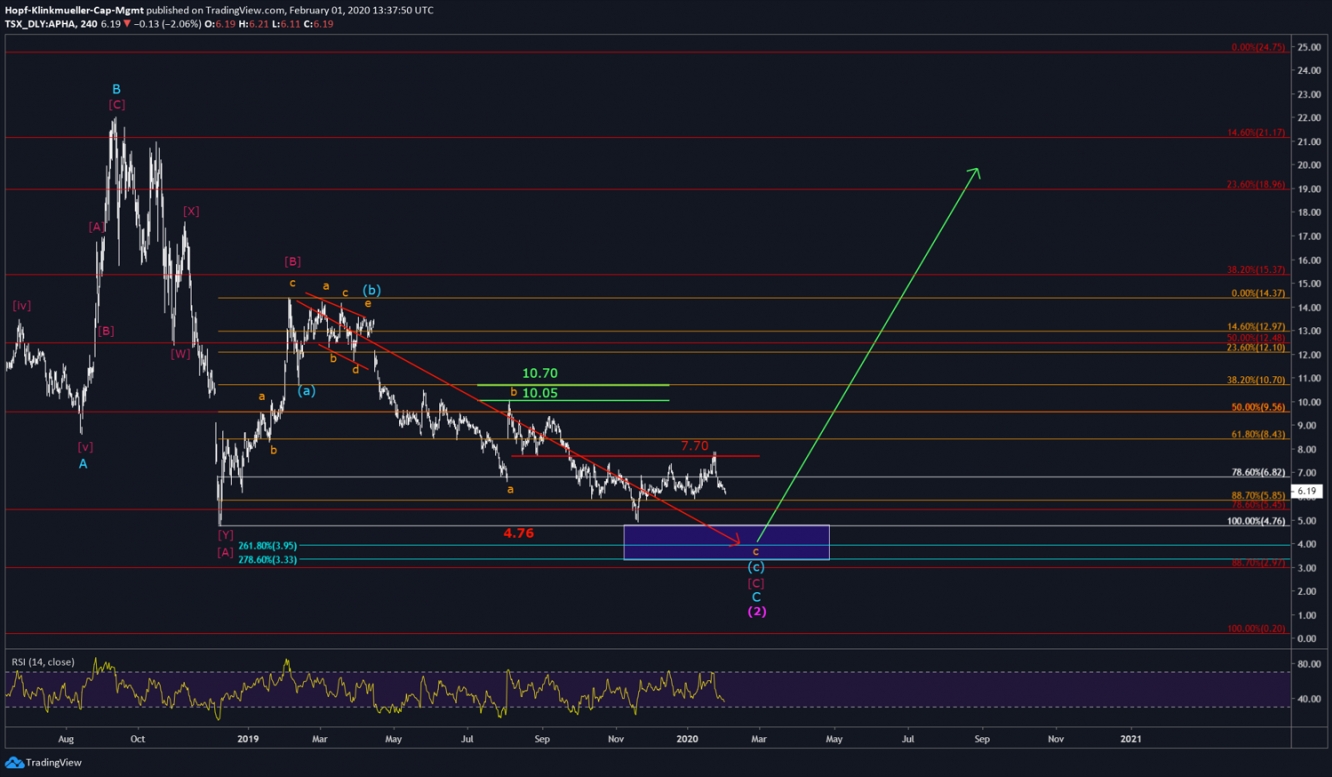Select the 38.20%(10.70) retracement label

(1256, 380)
